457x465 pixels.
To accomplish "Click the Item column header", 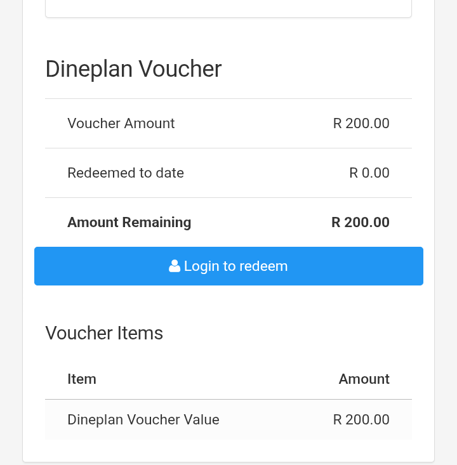I will 82,379.
